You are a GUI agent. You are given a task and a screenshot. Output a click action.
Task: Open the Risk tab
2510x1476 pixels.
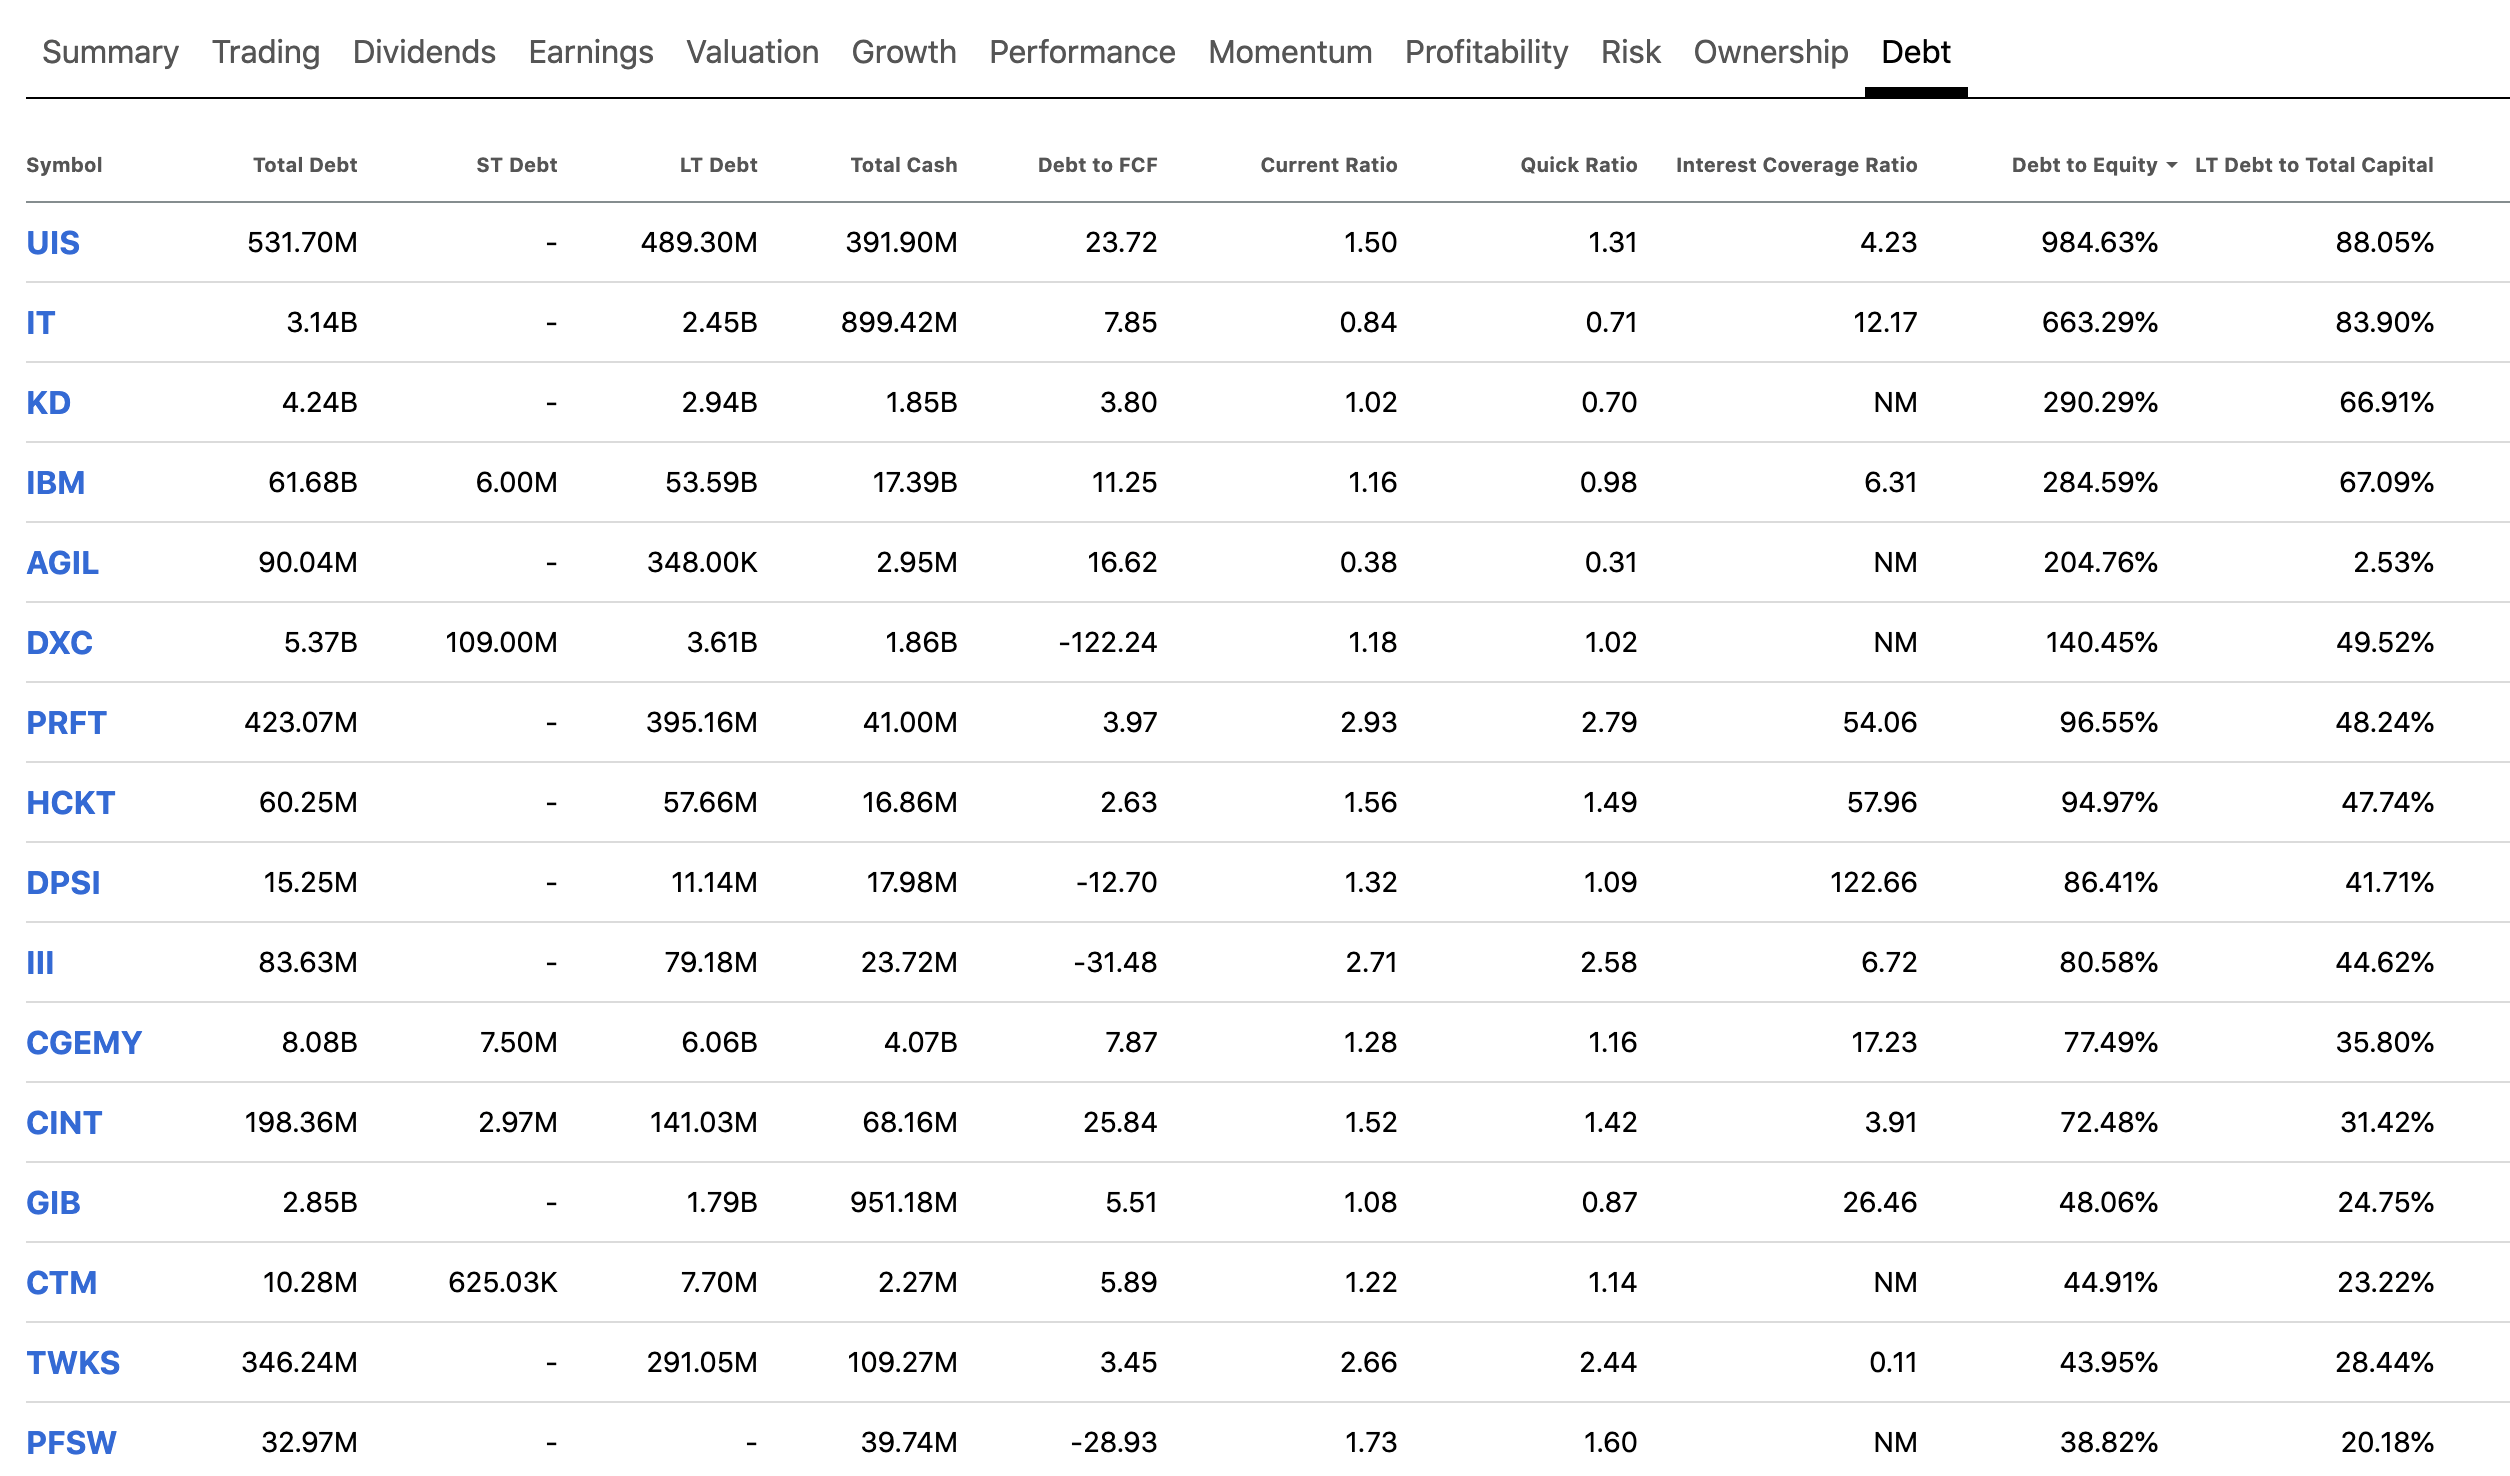coord(1630,52)
